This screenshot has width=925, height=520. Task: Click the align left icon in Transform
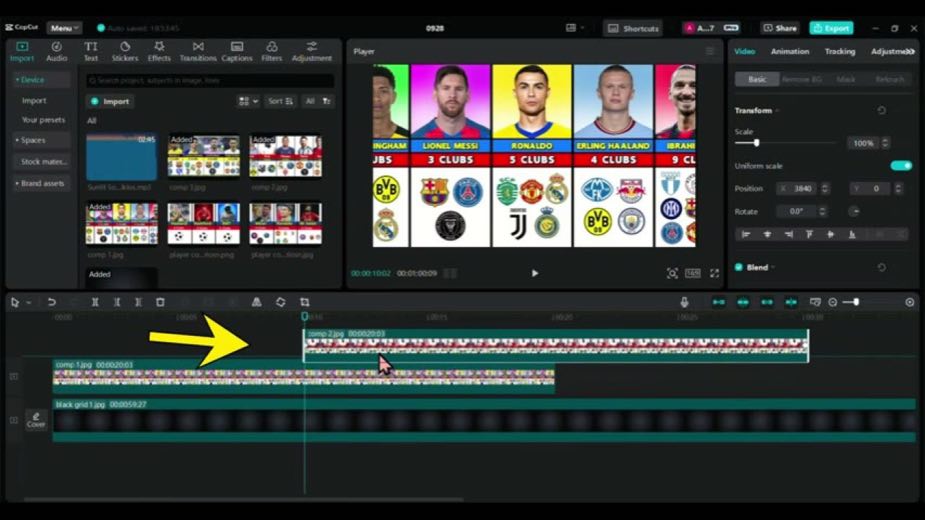pos(746,234)
